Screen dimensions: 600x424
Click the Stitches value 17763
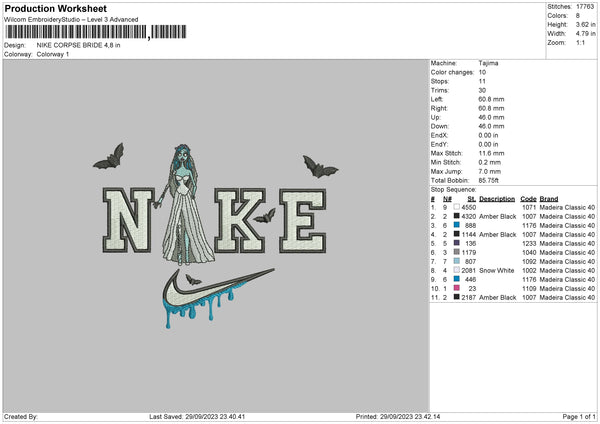pos(585,7)
